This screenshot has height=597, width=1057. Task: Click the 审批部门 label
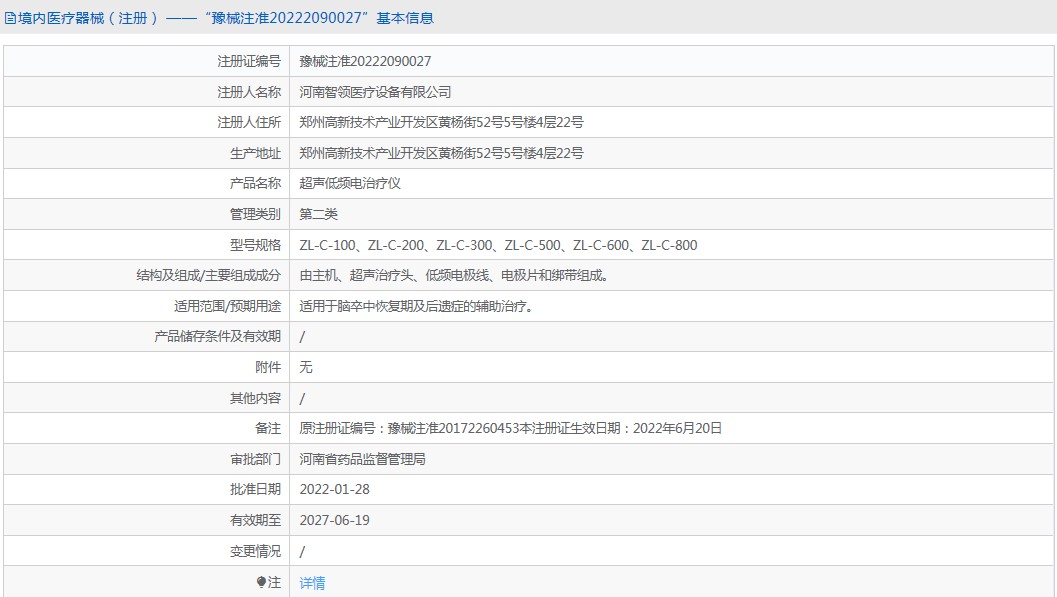pos(255,460)
